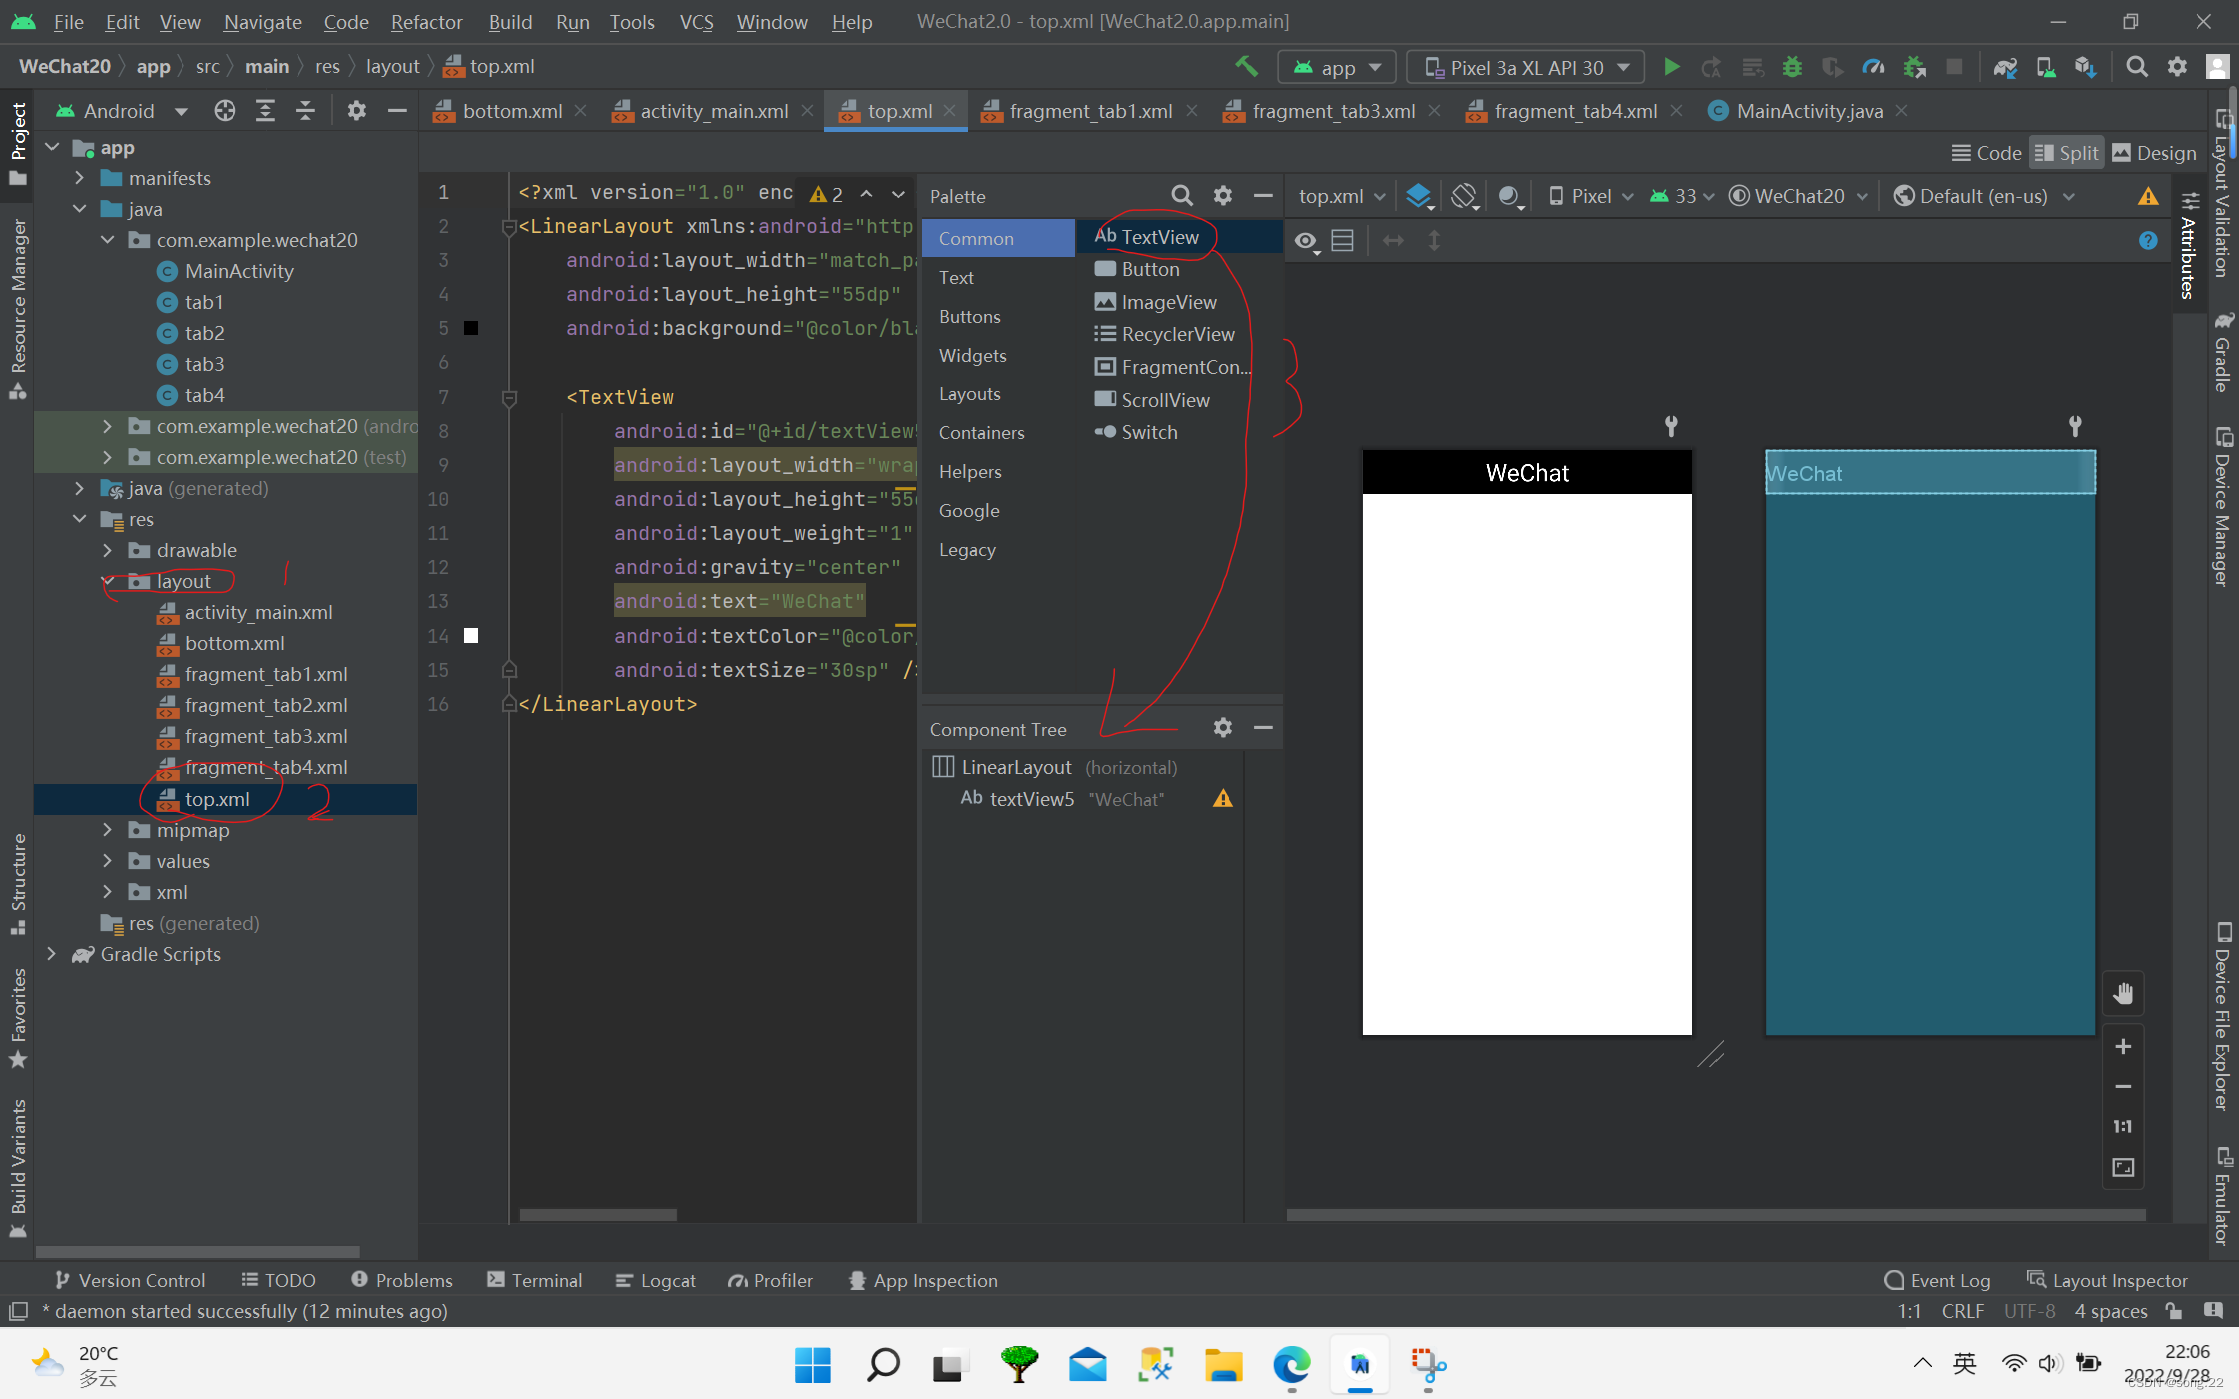Toggle the Gradle side panel
Image resolution: width=2239 pixels, height=1399 pixels.
tap(2222, 352)
